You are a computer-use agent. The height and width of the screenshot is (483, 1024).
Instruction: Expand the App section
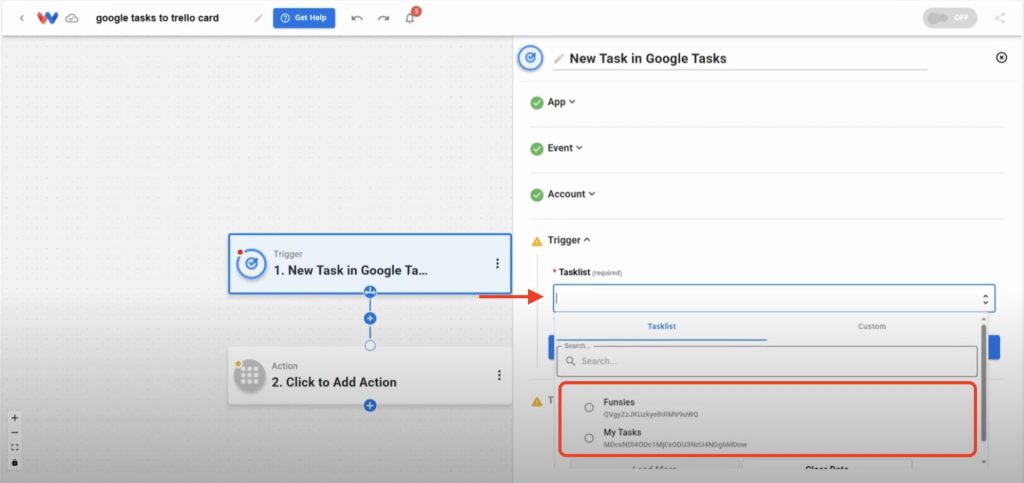(562, 102)
